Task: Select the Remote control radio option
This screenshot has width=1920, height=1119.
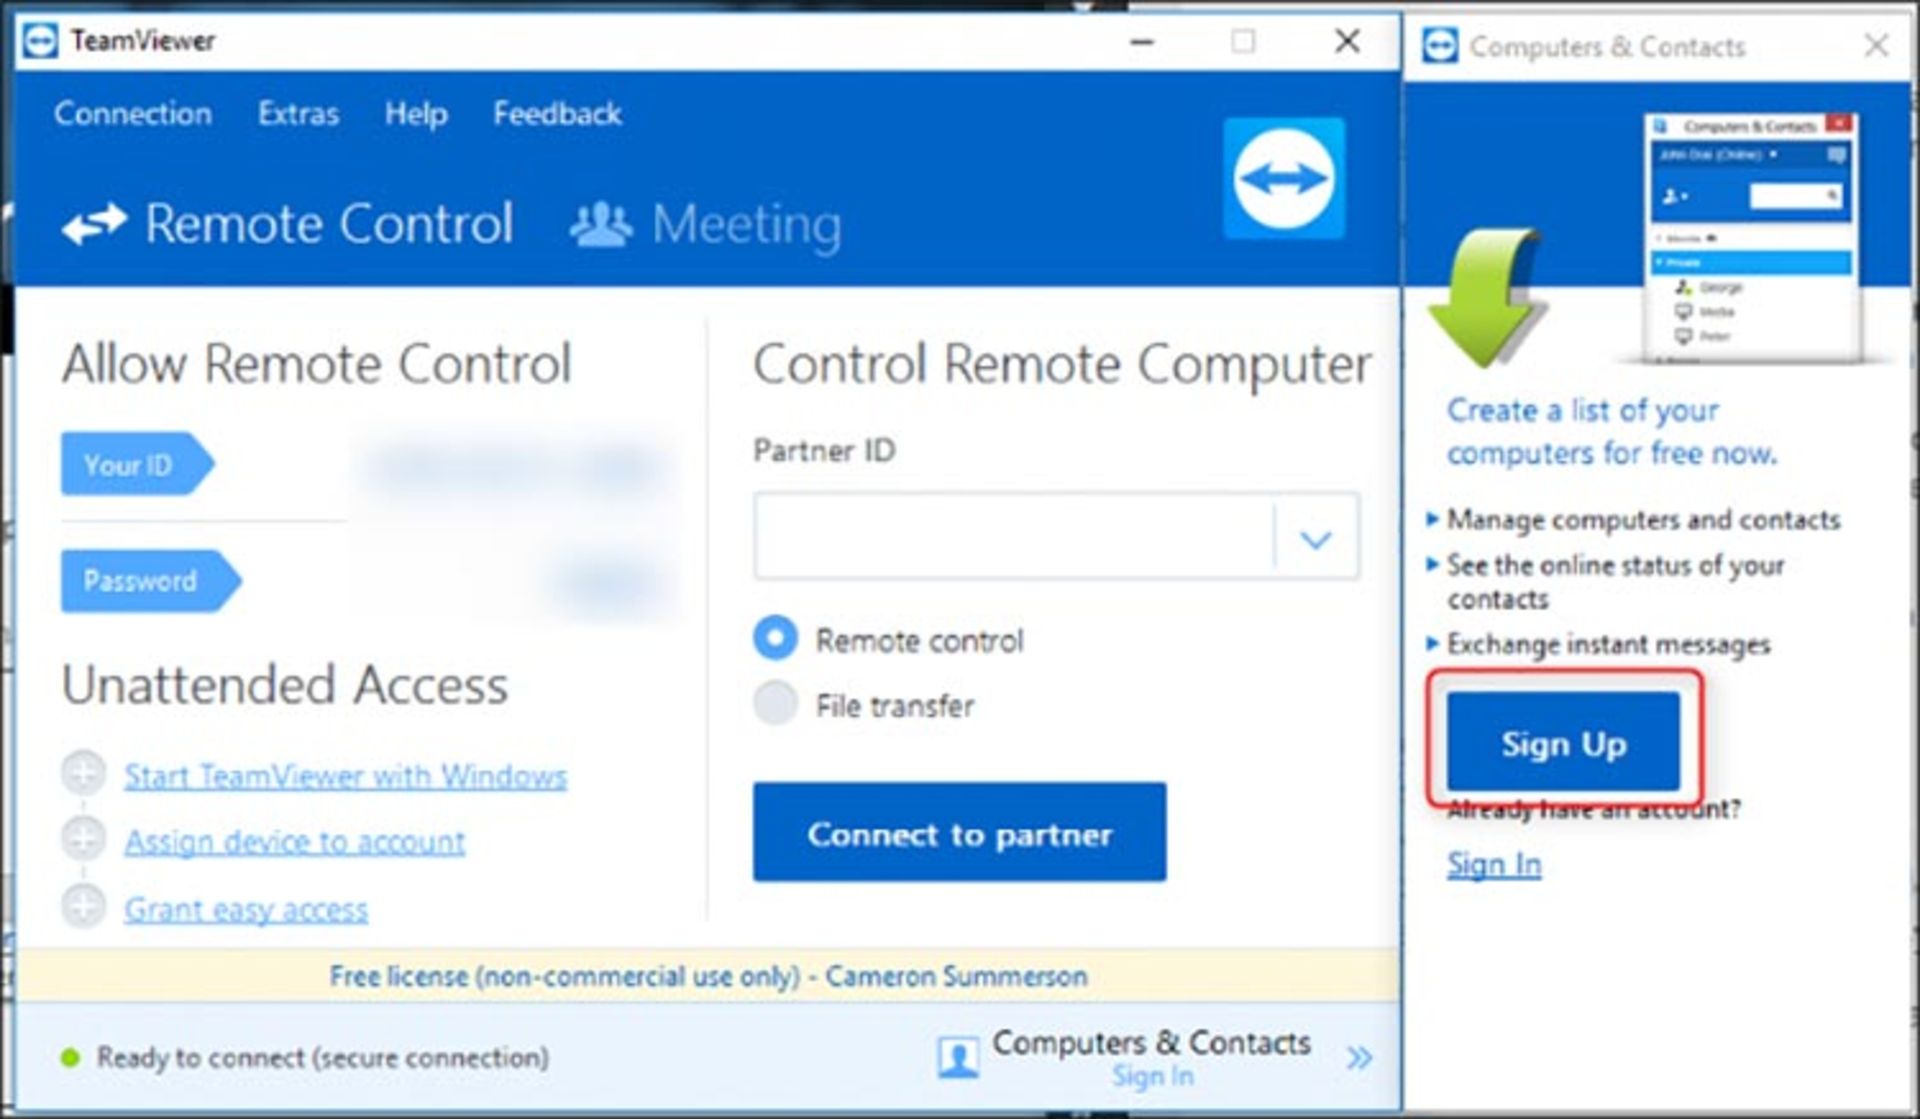Action: point(775,638)
